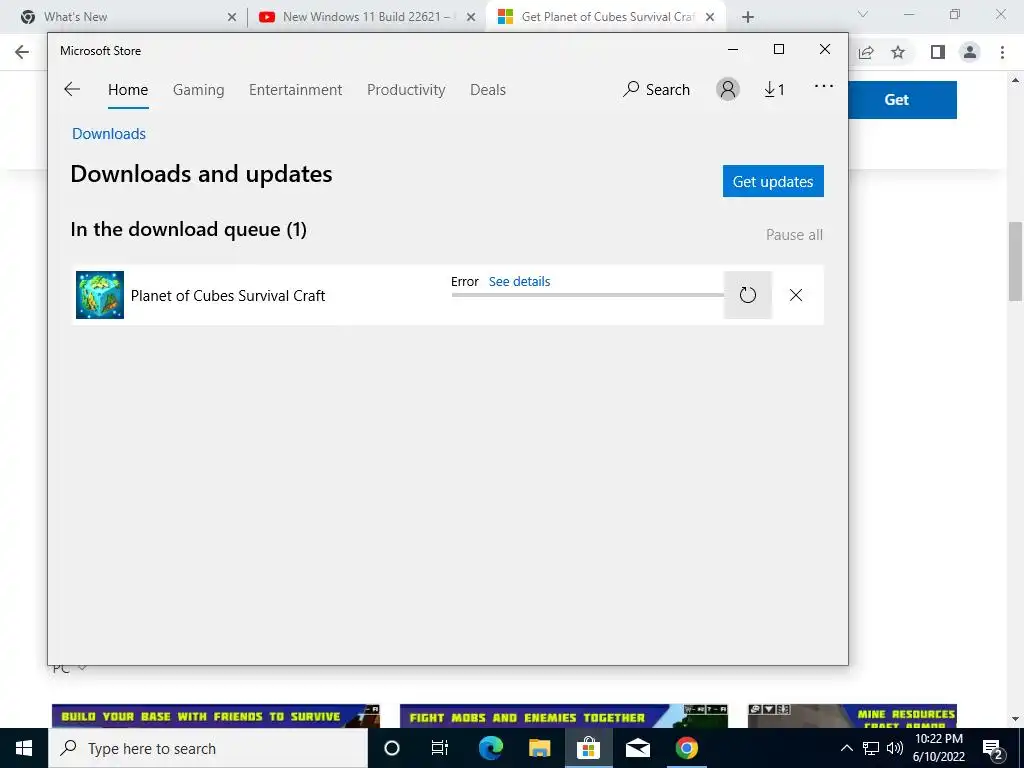Show hidden system tray icons
Image resolution: width=1024 pixels, height=768 pixels.
[x=846, y=748]
